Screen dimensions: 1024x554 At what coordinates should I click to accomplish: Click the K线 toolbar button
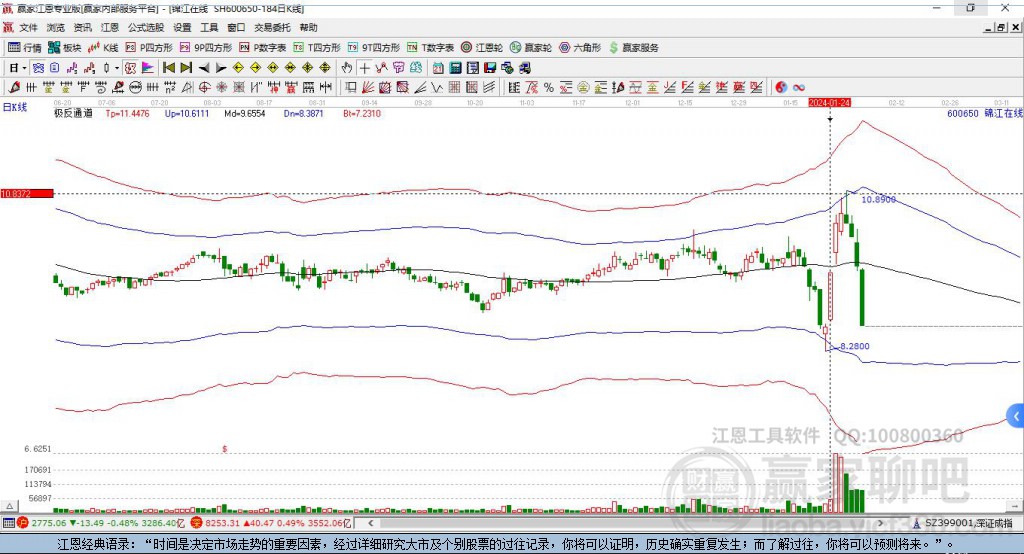pyautogui.click(x=103, y=48)
